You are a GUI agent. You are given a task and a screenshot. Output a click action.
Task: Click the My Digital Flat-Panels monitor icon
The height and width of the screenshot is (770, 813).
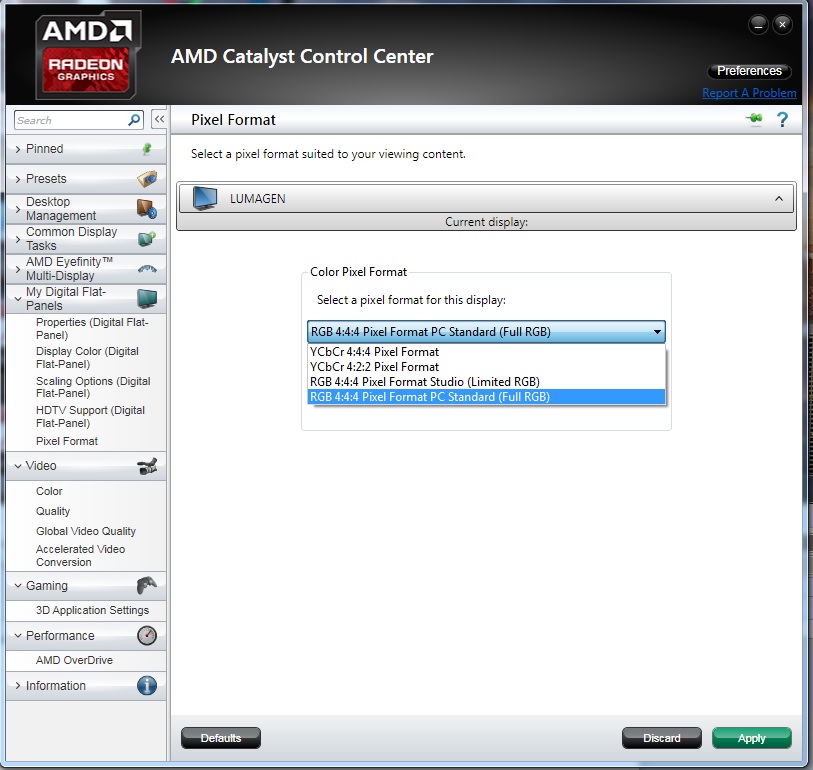[x=147, y=298]
